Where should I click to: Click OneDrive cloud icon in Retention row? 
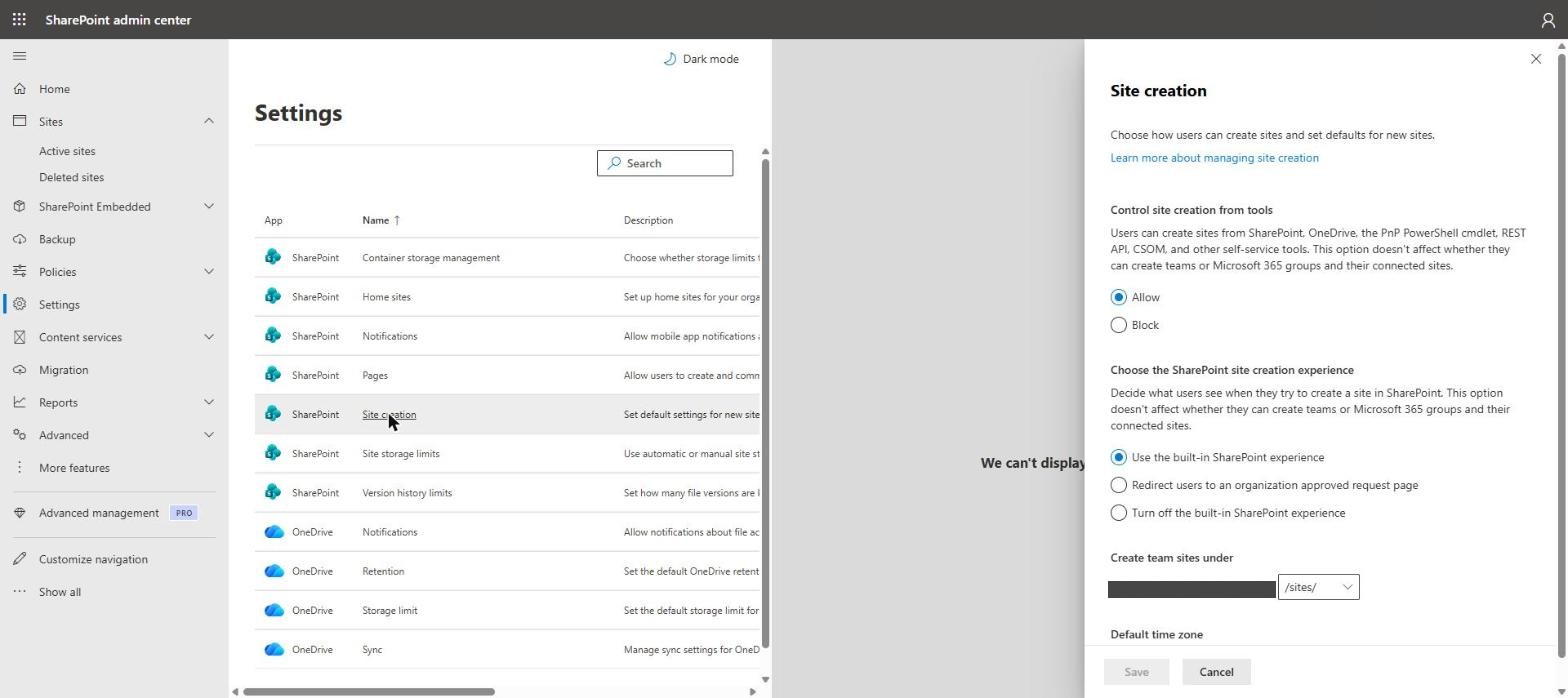click(273, 571)
